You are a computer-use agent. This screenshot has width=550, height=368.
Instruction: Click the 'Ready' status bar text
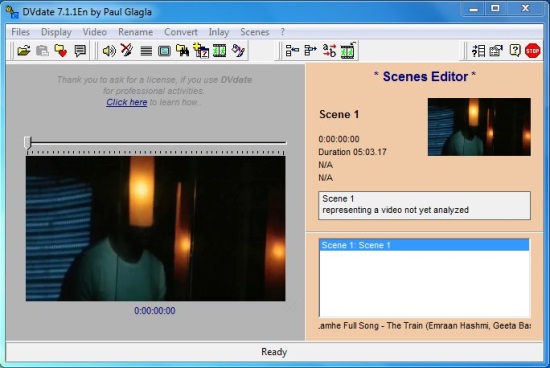pos(274,352)
